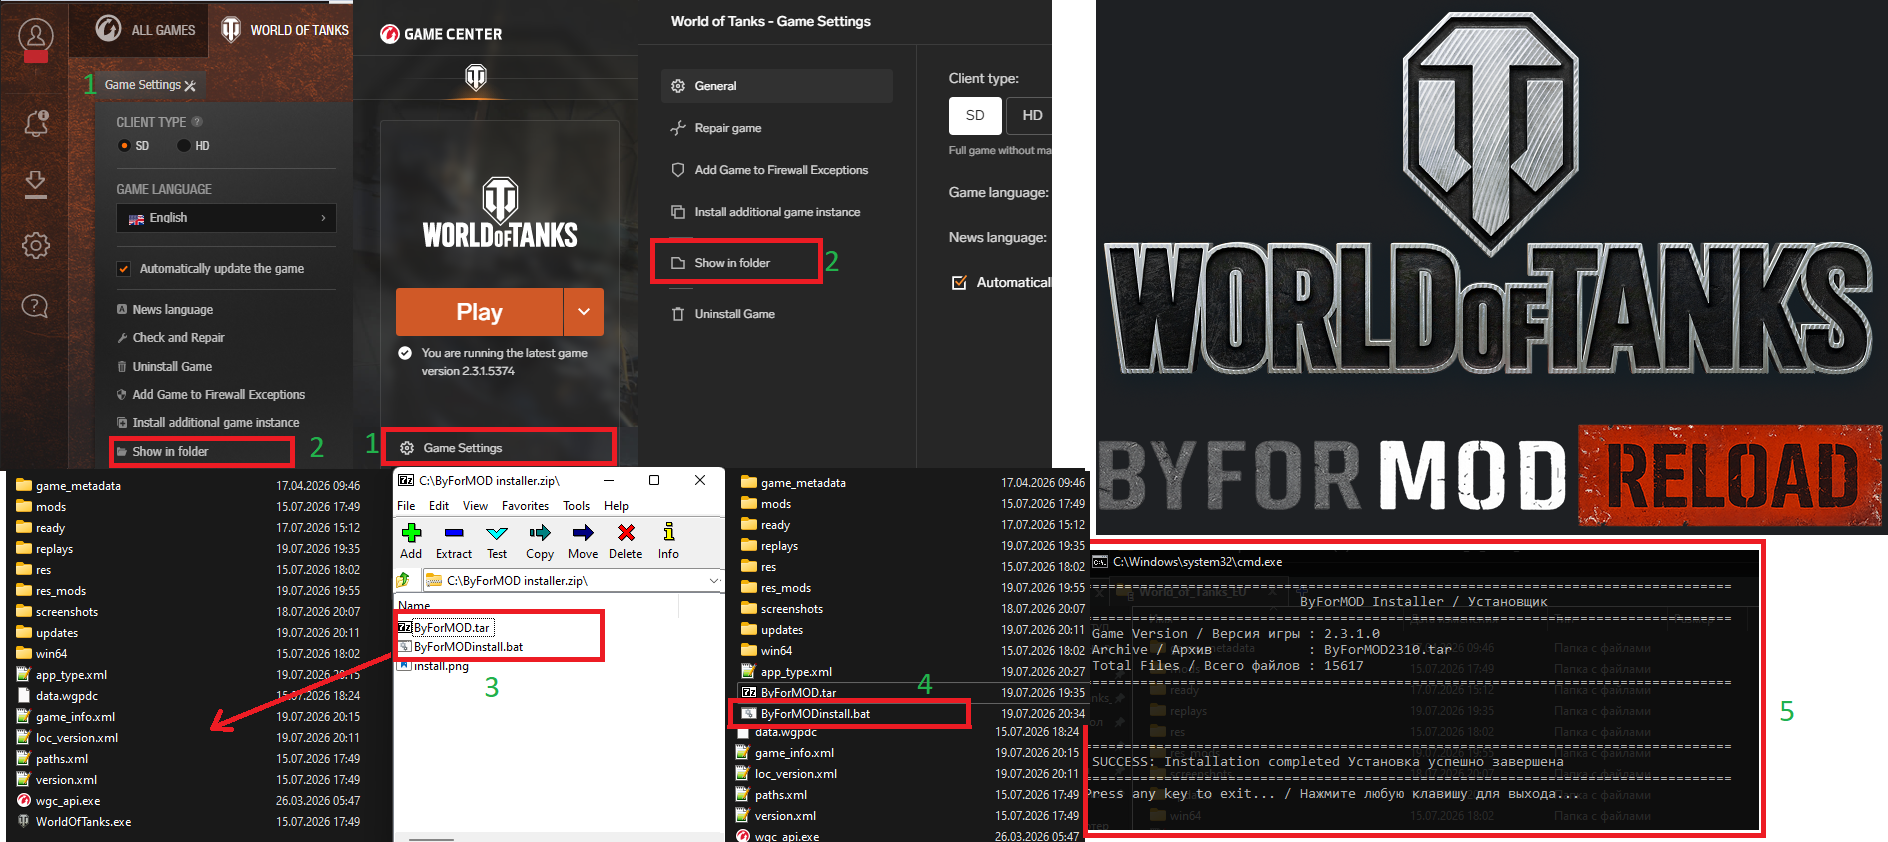Open the File menu in 7-Zip

(x=406, y=506)
